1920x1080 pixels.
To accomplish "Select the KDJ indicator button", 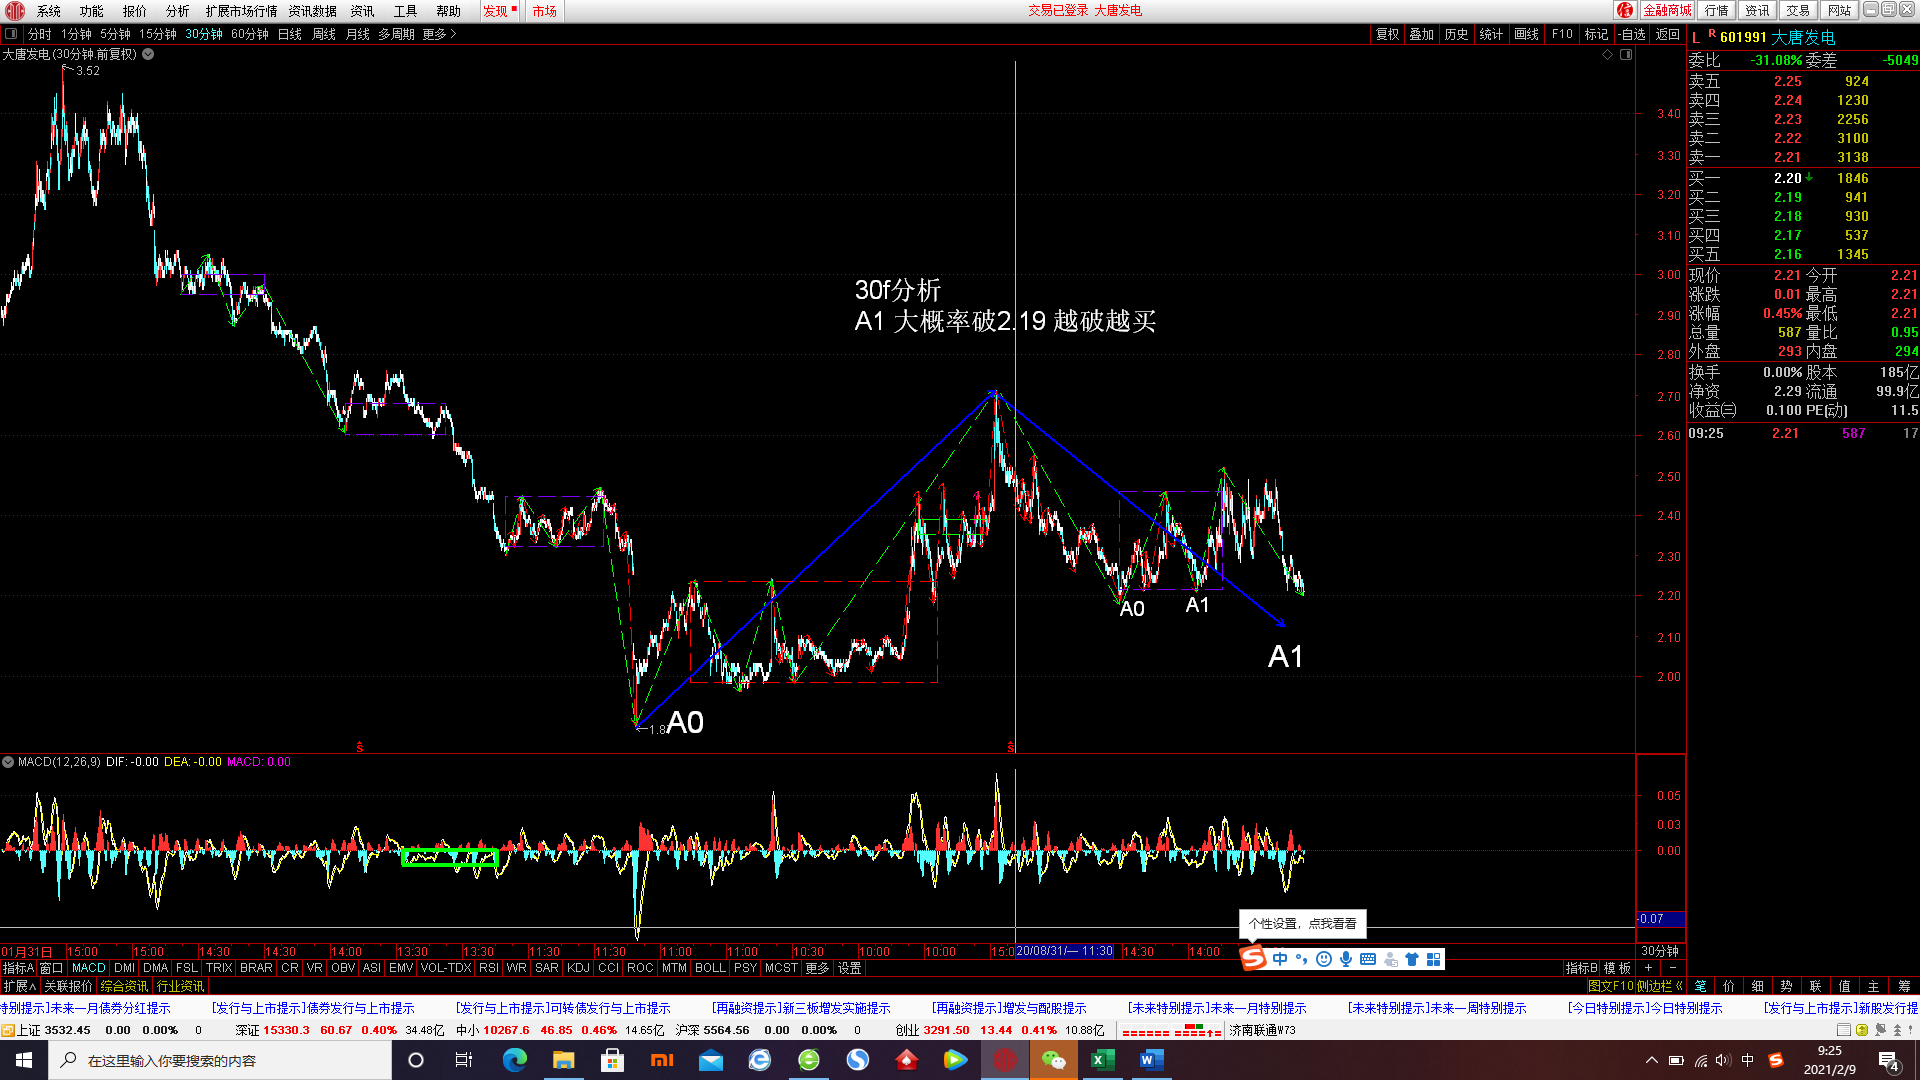I will (578, 968).
